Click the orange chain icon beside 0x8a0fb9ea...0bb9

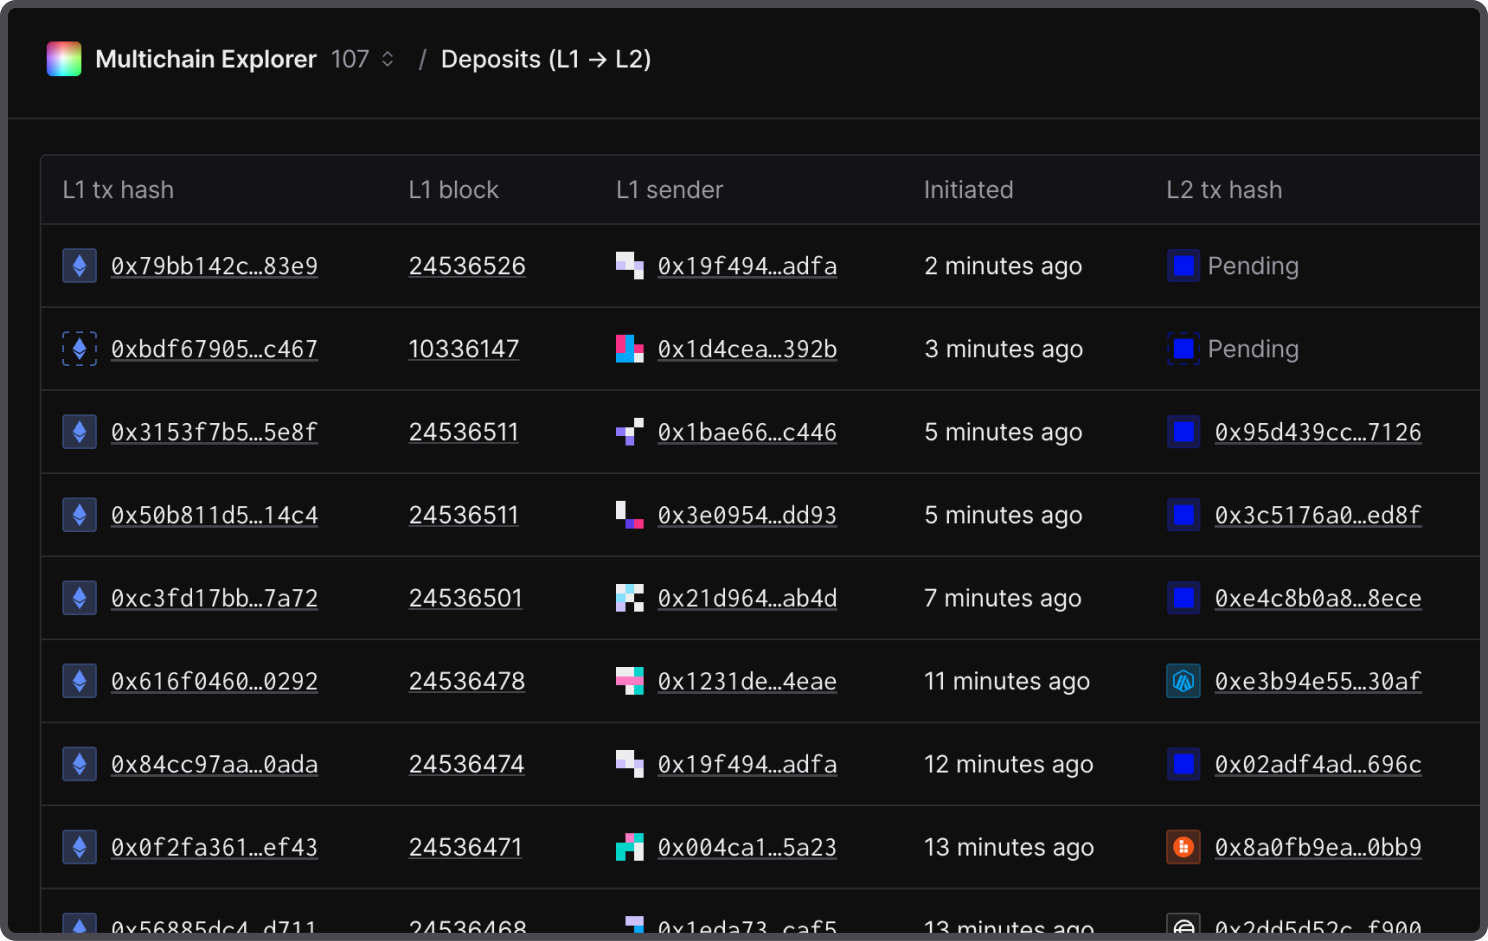coord(1183,848)
